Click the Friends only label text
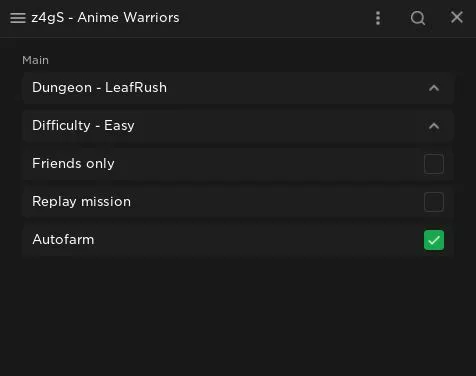 point(73,164)
